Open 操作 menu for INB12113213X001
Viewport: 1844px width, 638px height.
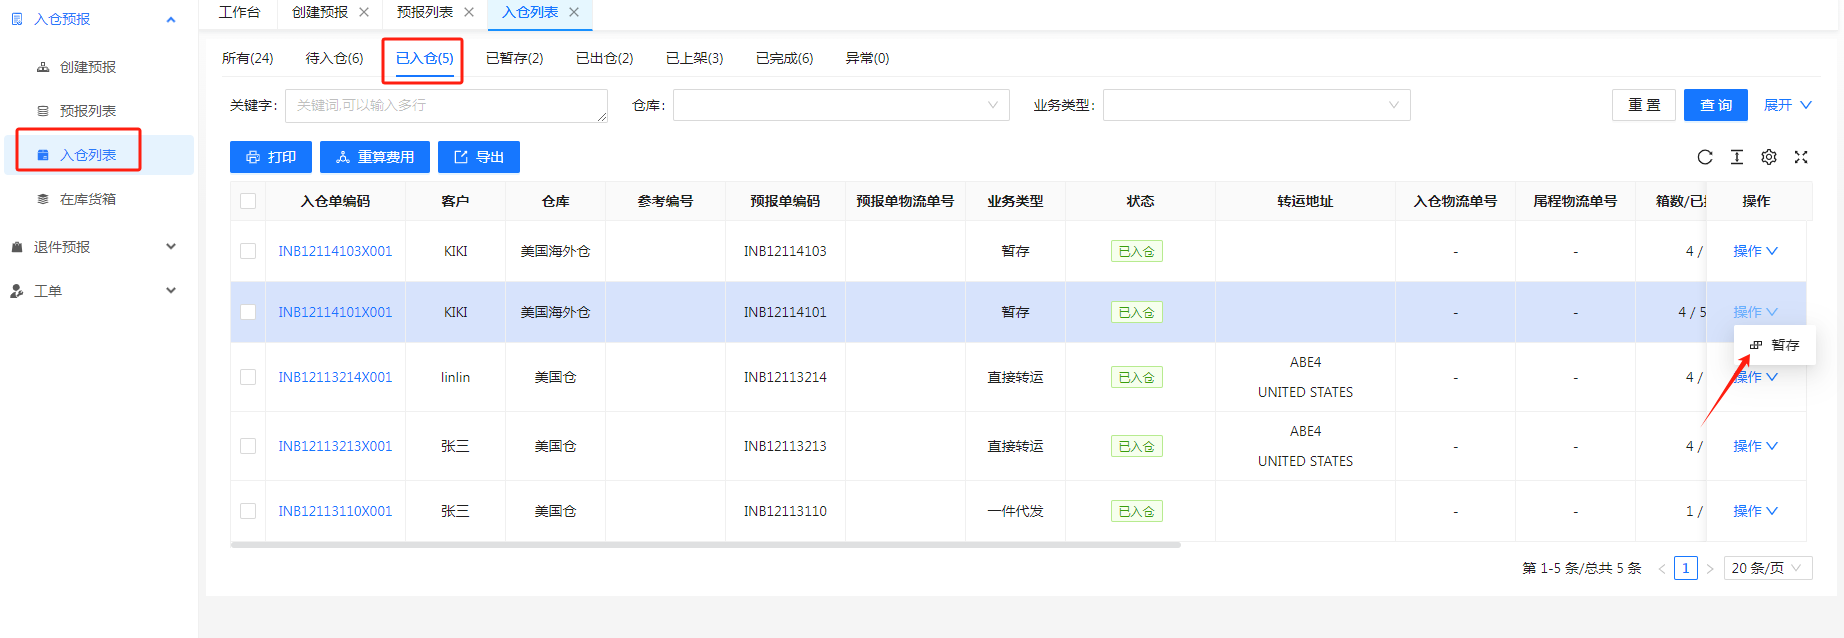pos(1755,446)
